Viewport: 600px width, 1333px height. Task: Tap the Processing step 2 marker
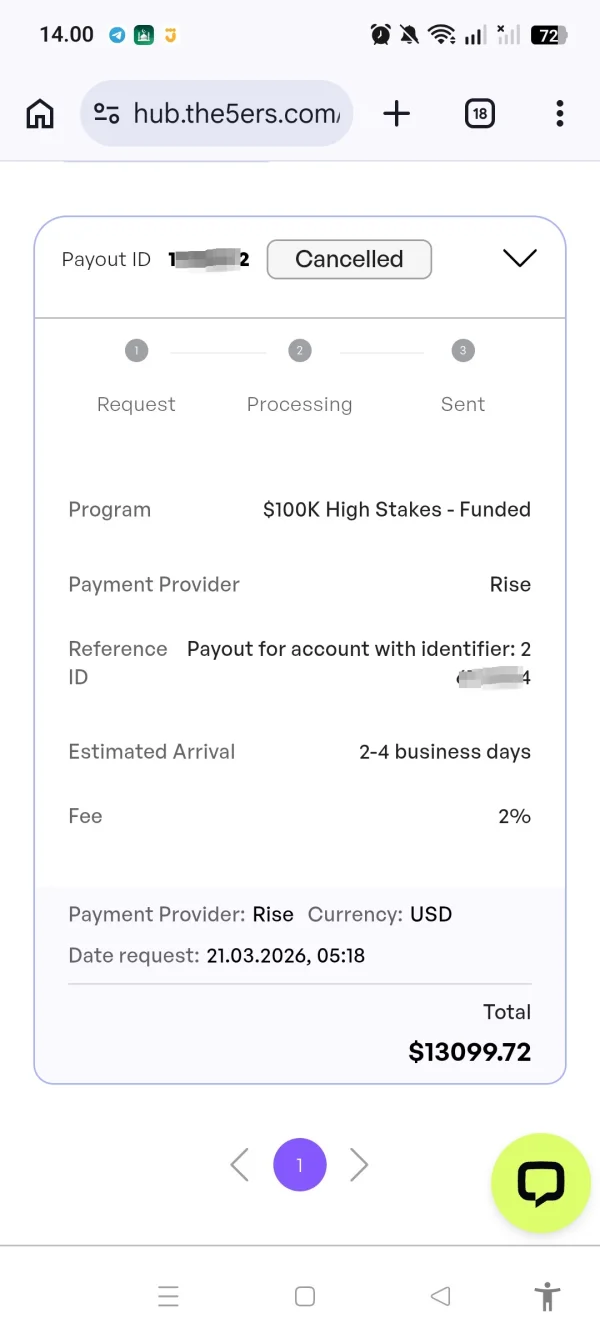pyautogui.click(x=299, y=351)
